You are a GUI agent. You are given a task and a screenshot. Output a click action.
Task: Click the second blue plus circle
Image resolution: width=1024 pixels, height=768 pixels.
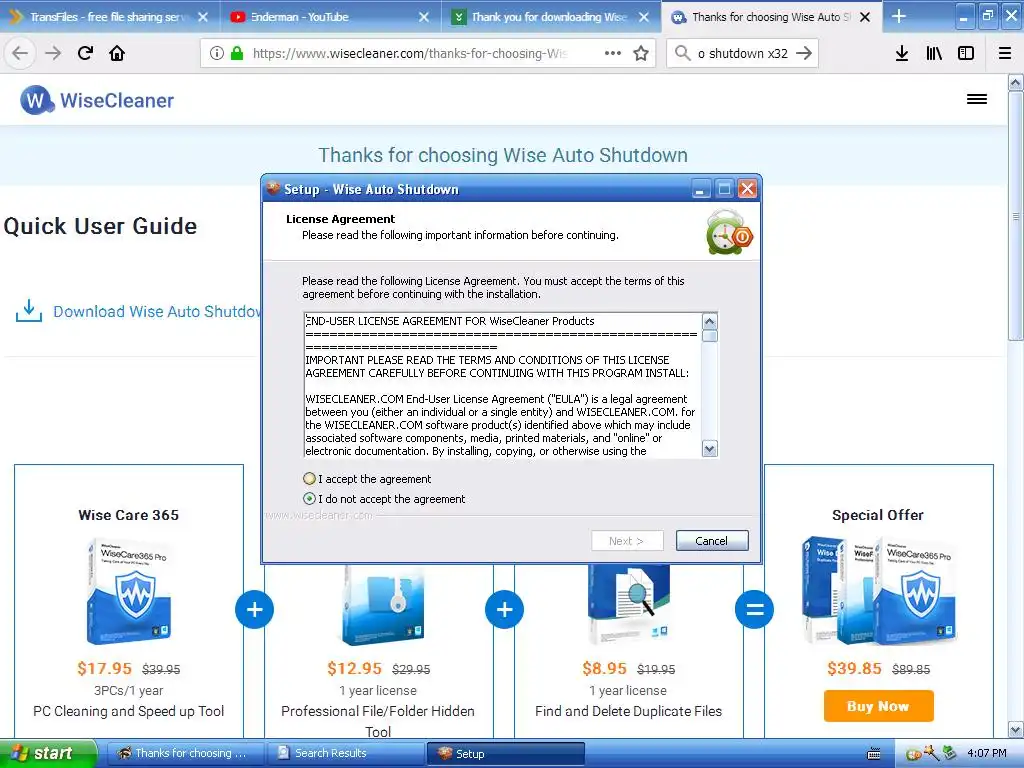[x=504, y=609]
